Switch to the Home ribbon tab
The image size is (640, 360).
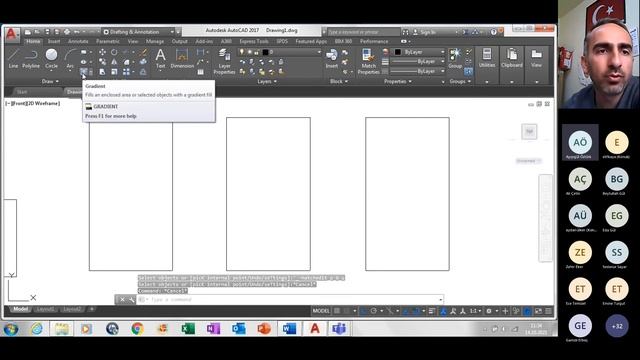coord(33,41)
